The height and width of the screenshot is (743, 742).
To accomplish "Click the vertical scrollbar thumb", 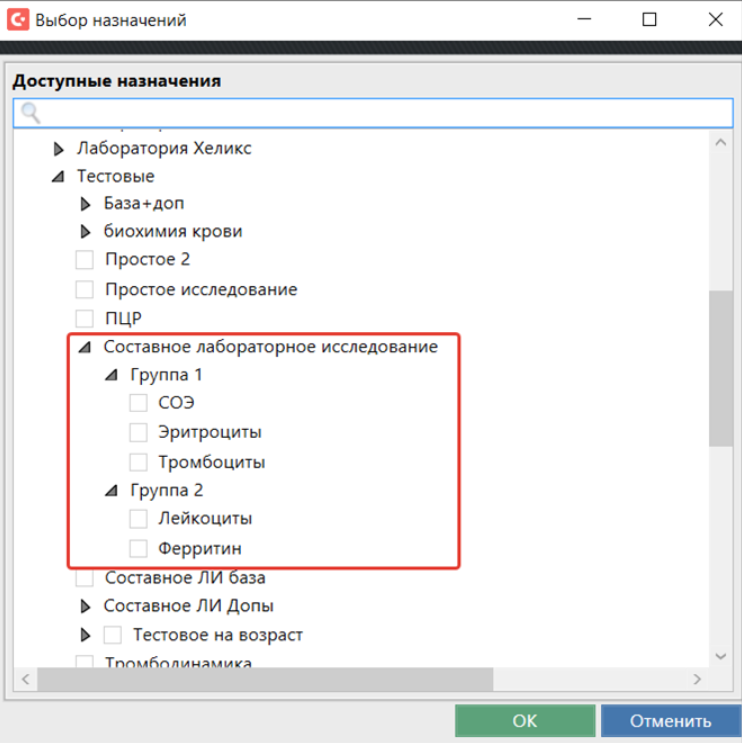I will 720,368.
